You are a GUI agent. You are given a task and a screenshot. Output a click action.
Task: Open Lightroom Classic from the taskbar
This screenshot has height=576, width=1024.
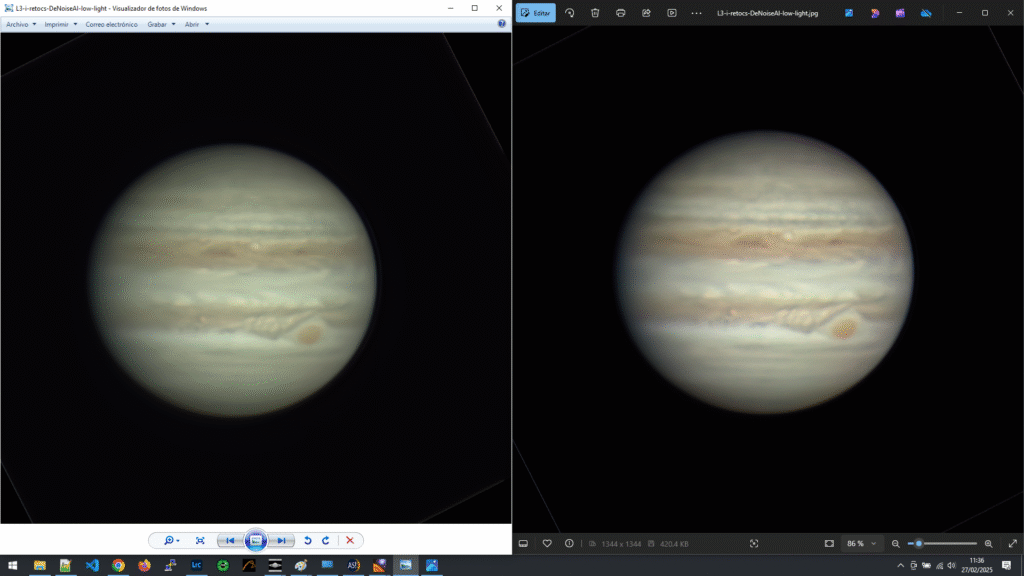coord(197,566)
